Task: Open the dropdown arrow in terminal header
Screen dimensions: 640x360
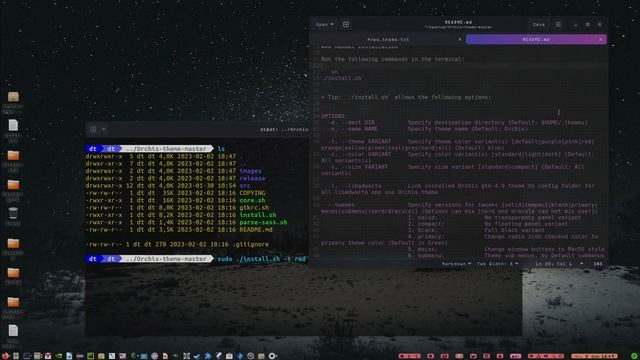Action: click(104, 129)
